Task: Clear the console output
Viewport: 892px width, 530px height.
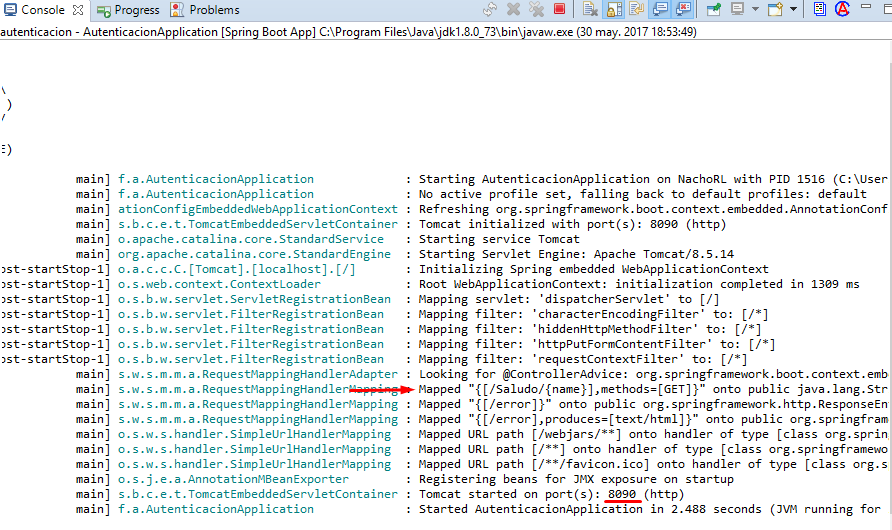Action: pyautogui.click(x=590, y=10)
